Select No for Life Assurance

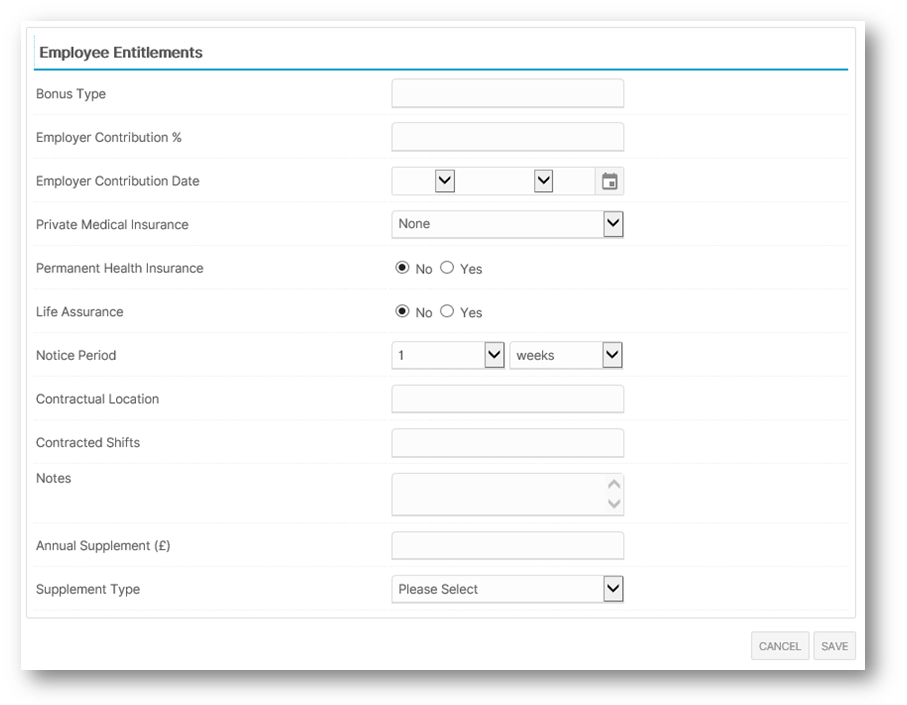pos(402,311)
